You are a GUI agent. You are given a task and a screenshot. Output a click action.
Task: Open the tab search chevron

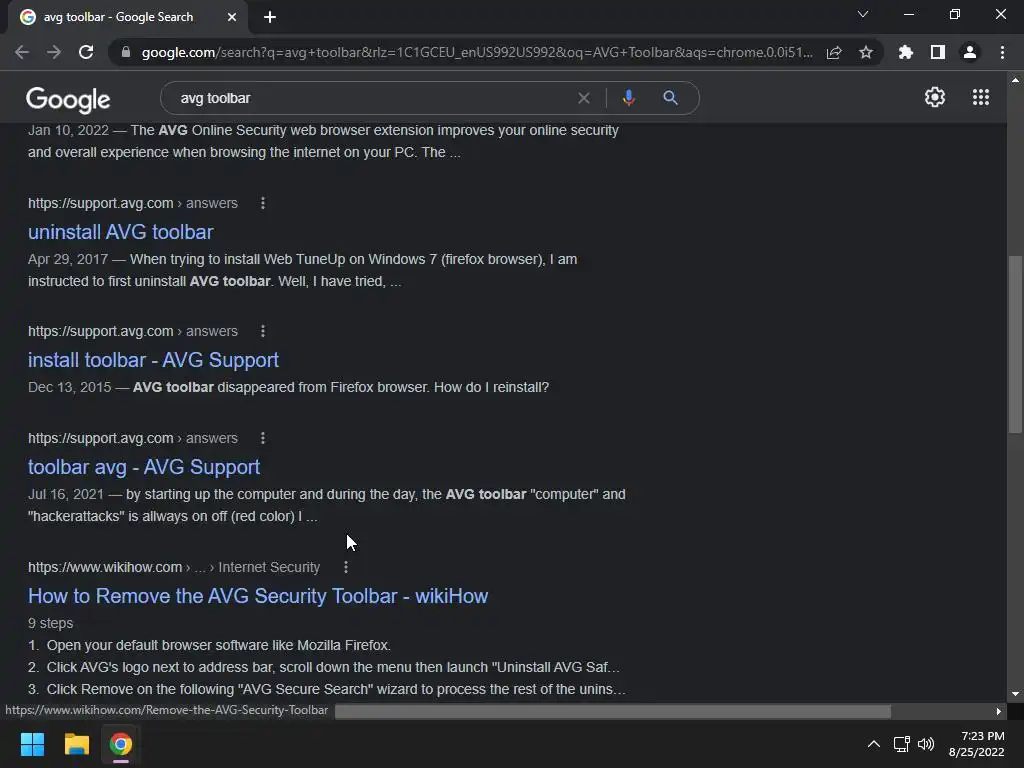[x=863, y=14]
